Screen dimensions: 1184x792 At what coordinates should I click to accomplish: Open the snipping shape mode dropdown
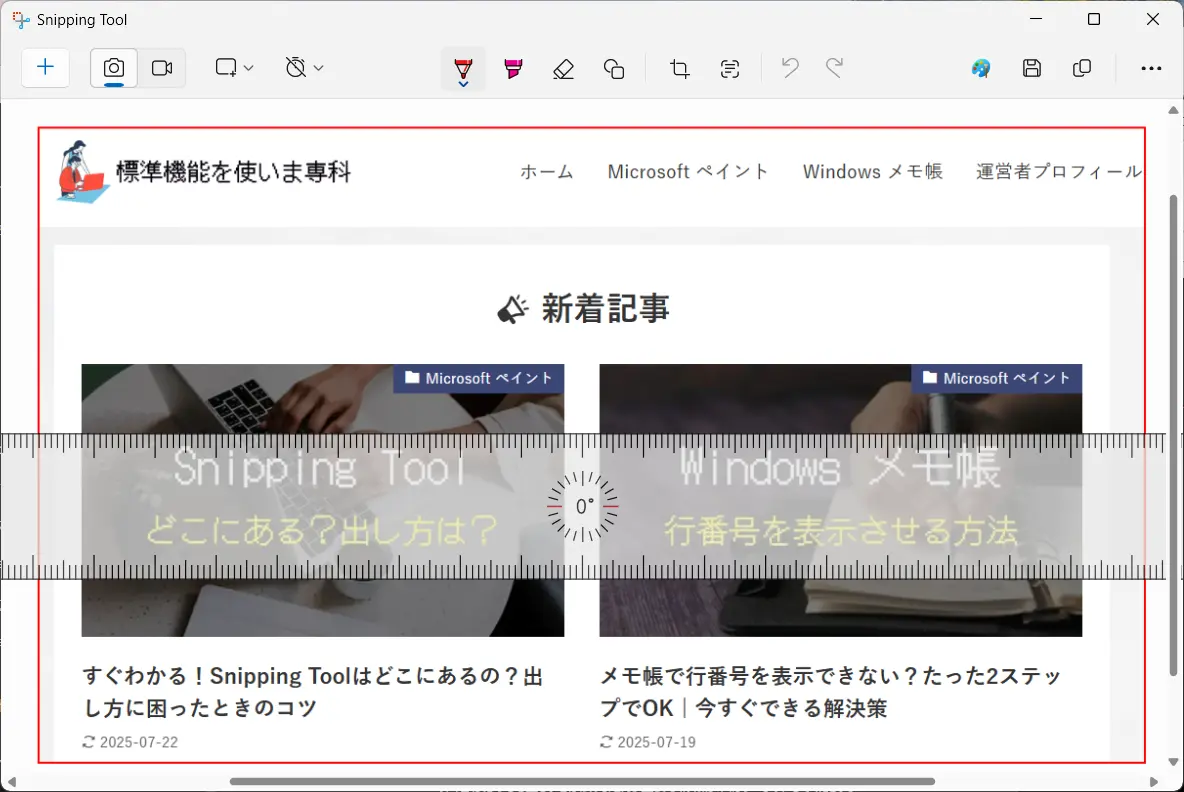pyautogui.click(x=233, y=68)
